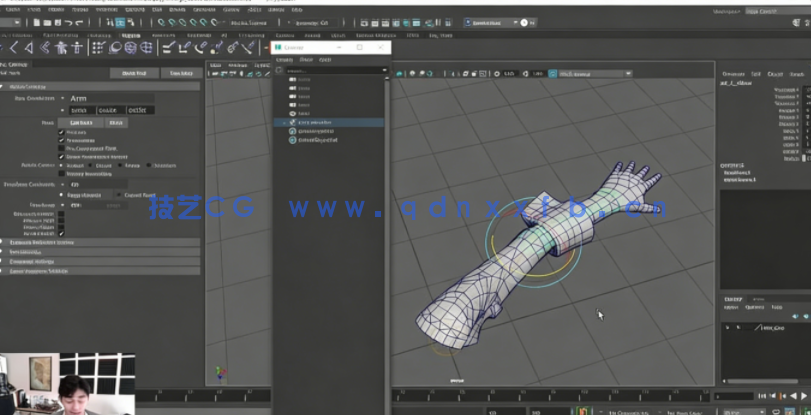Click the name field containing Arm
This screenshot has height=415, width=811.
[110, 98]
